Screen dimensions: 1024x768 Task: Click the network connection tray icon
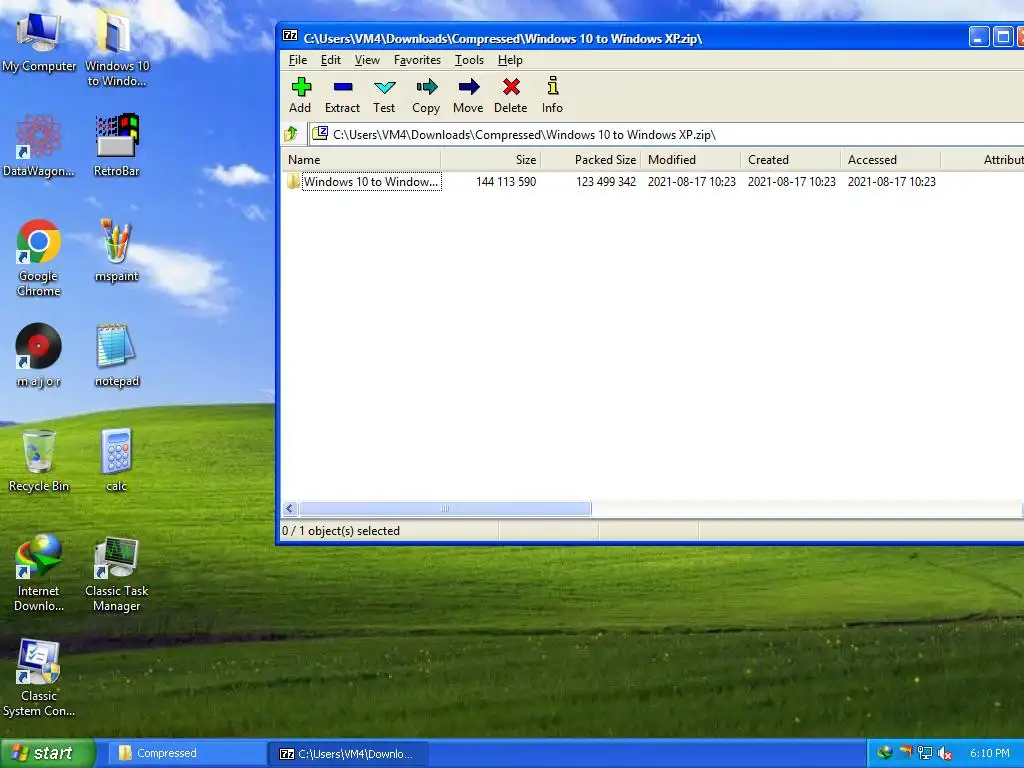coord(925,753)
